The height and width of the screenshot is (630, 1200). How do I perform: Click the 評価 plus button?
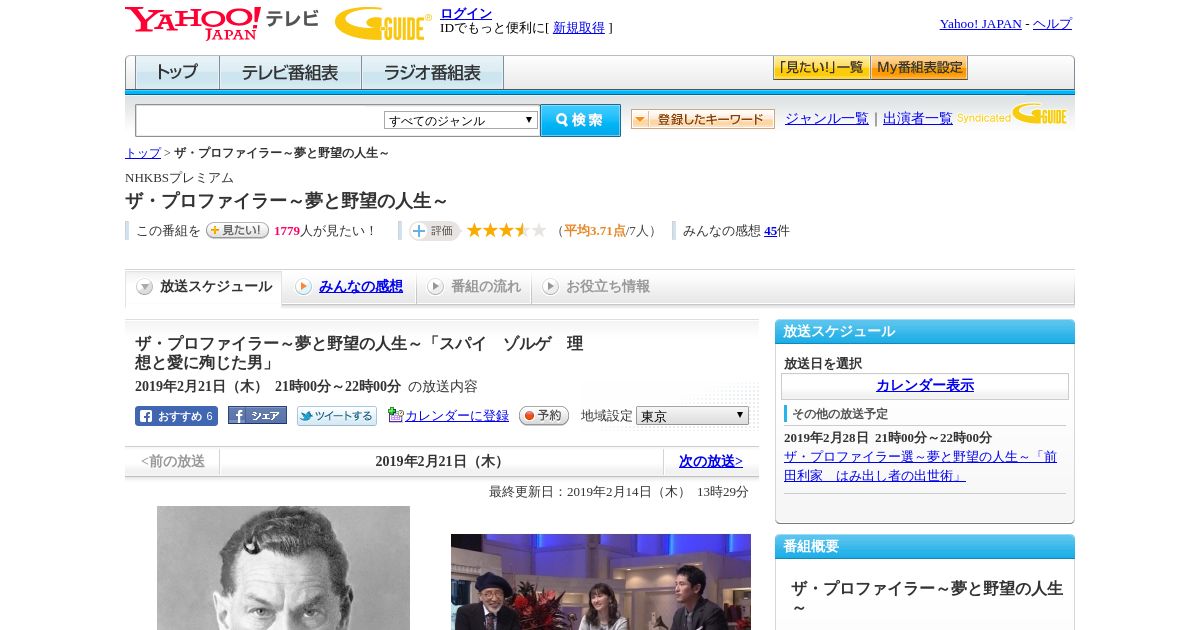(434, 231)
